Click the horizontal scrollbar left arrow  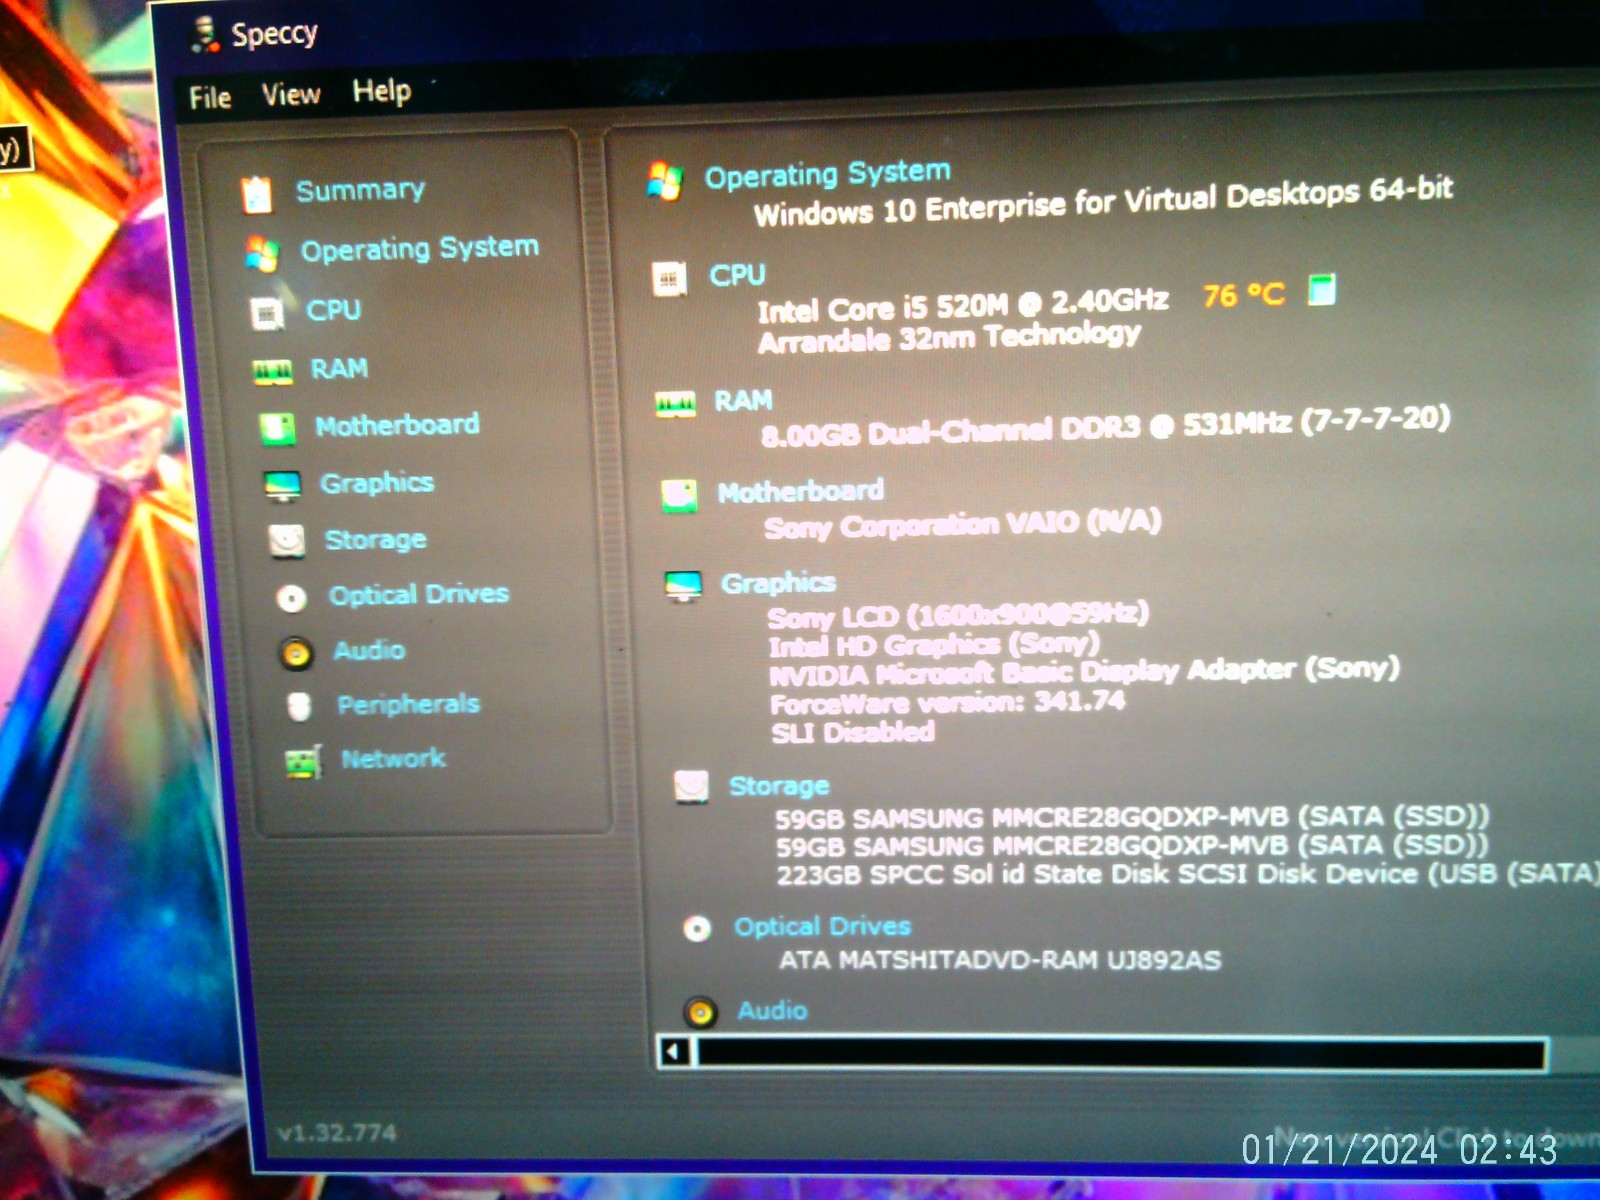coord(675,1052)
